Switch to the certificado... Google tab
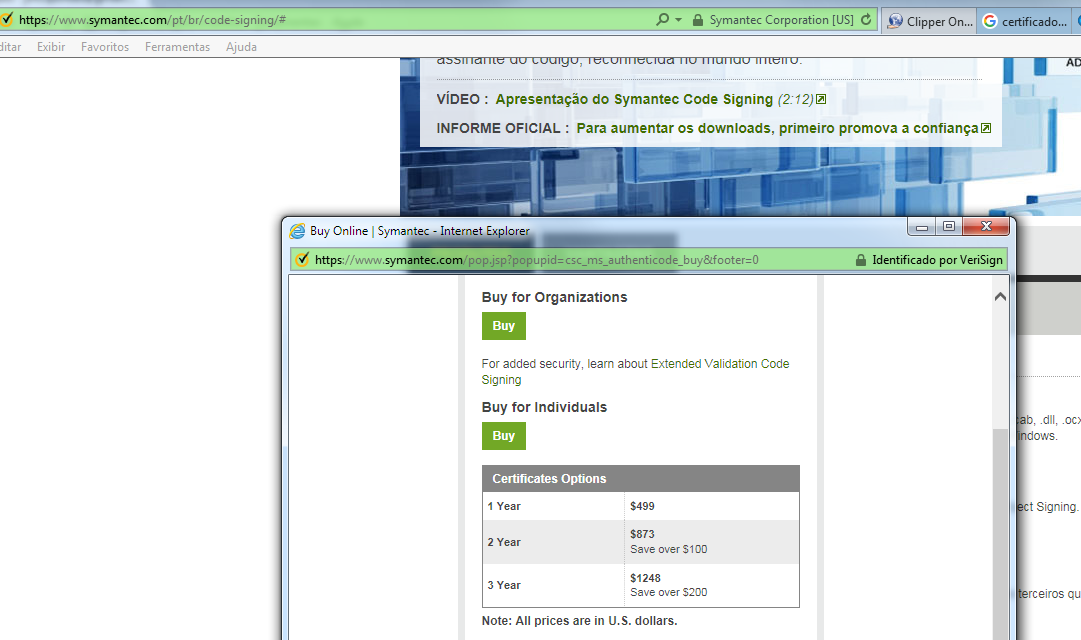The height and width of the screenshot is (640, 1081). point(1024,21)
